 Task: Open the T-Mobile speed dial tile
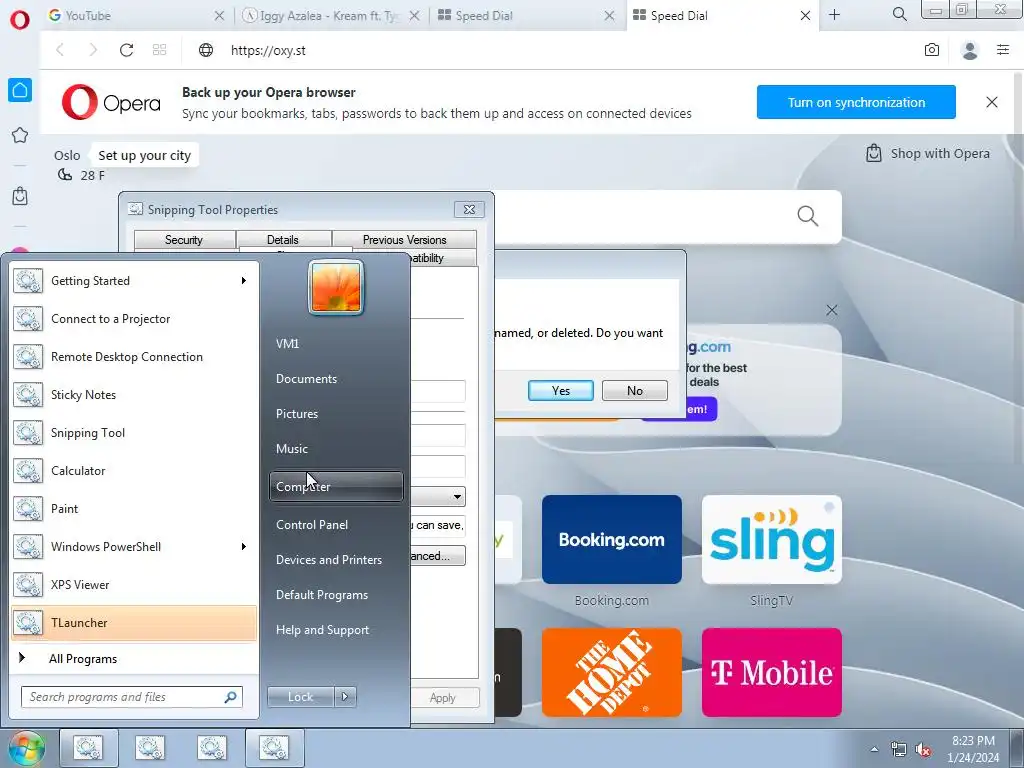tap(772, 673)
